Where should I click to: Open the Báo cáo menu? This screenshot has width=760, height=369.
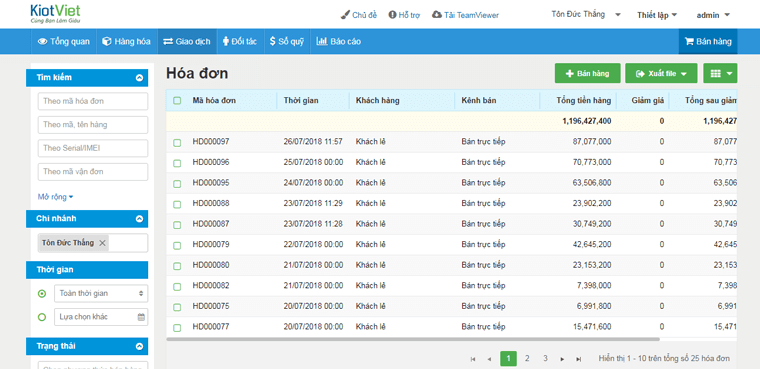[x=338, y=42]
